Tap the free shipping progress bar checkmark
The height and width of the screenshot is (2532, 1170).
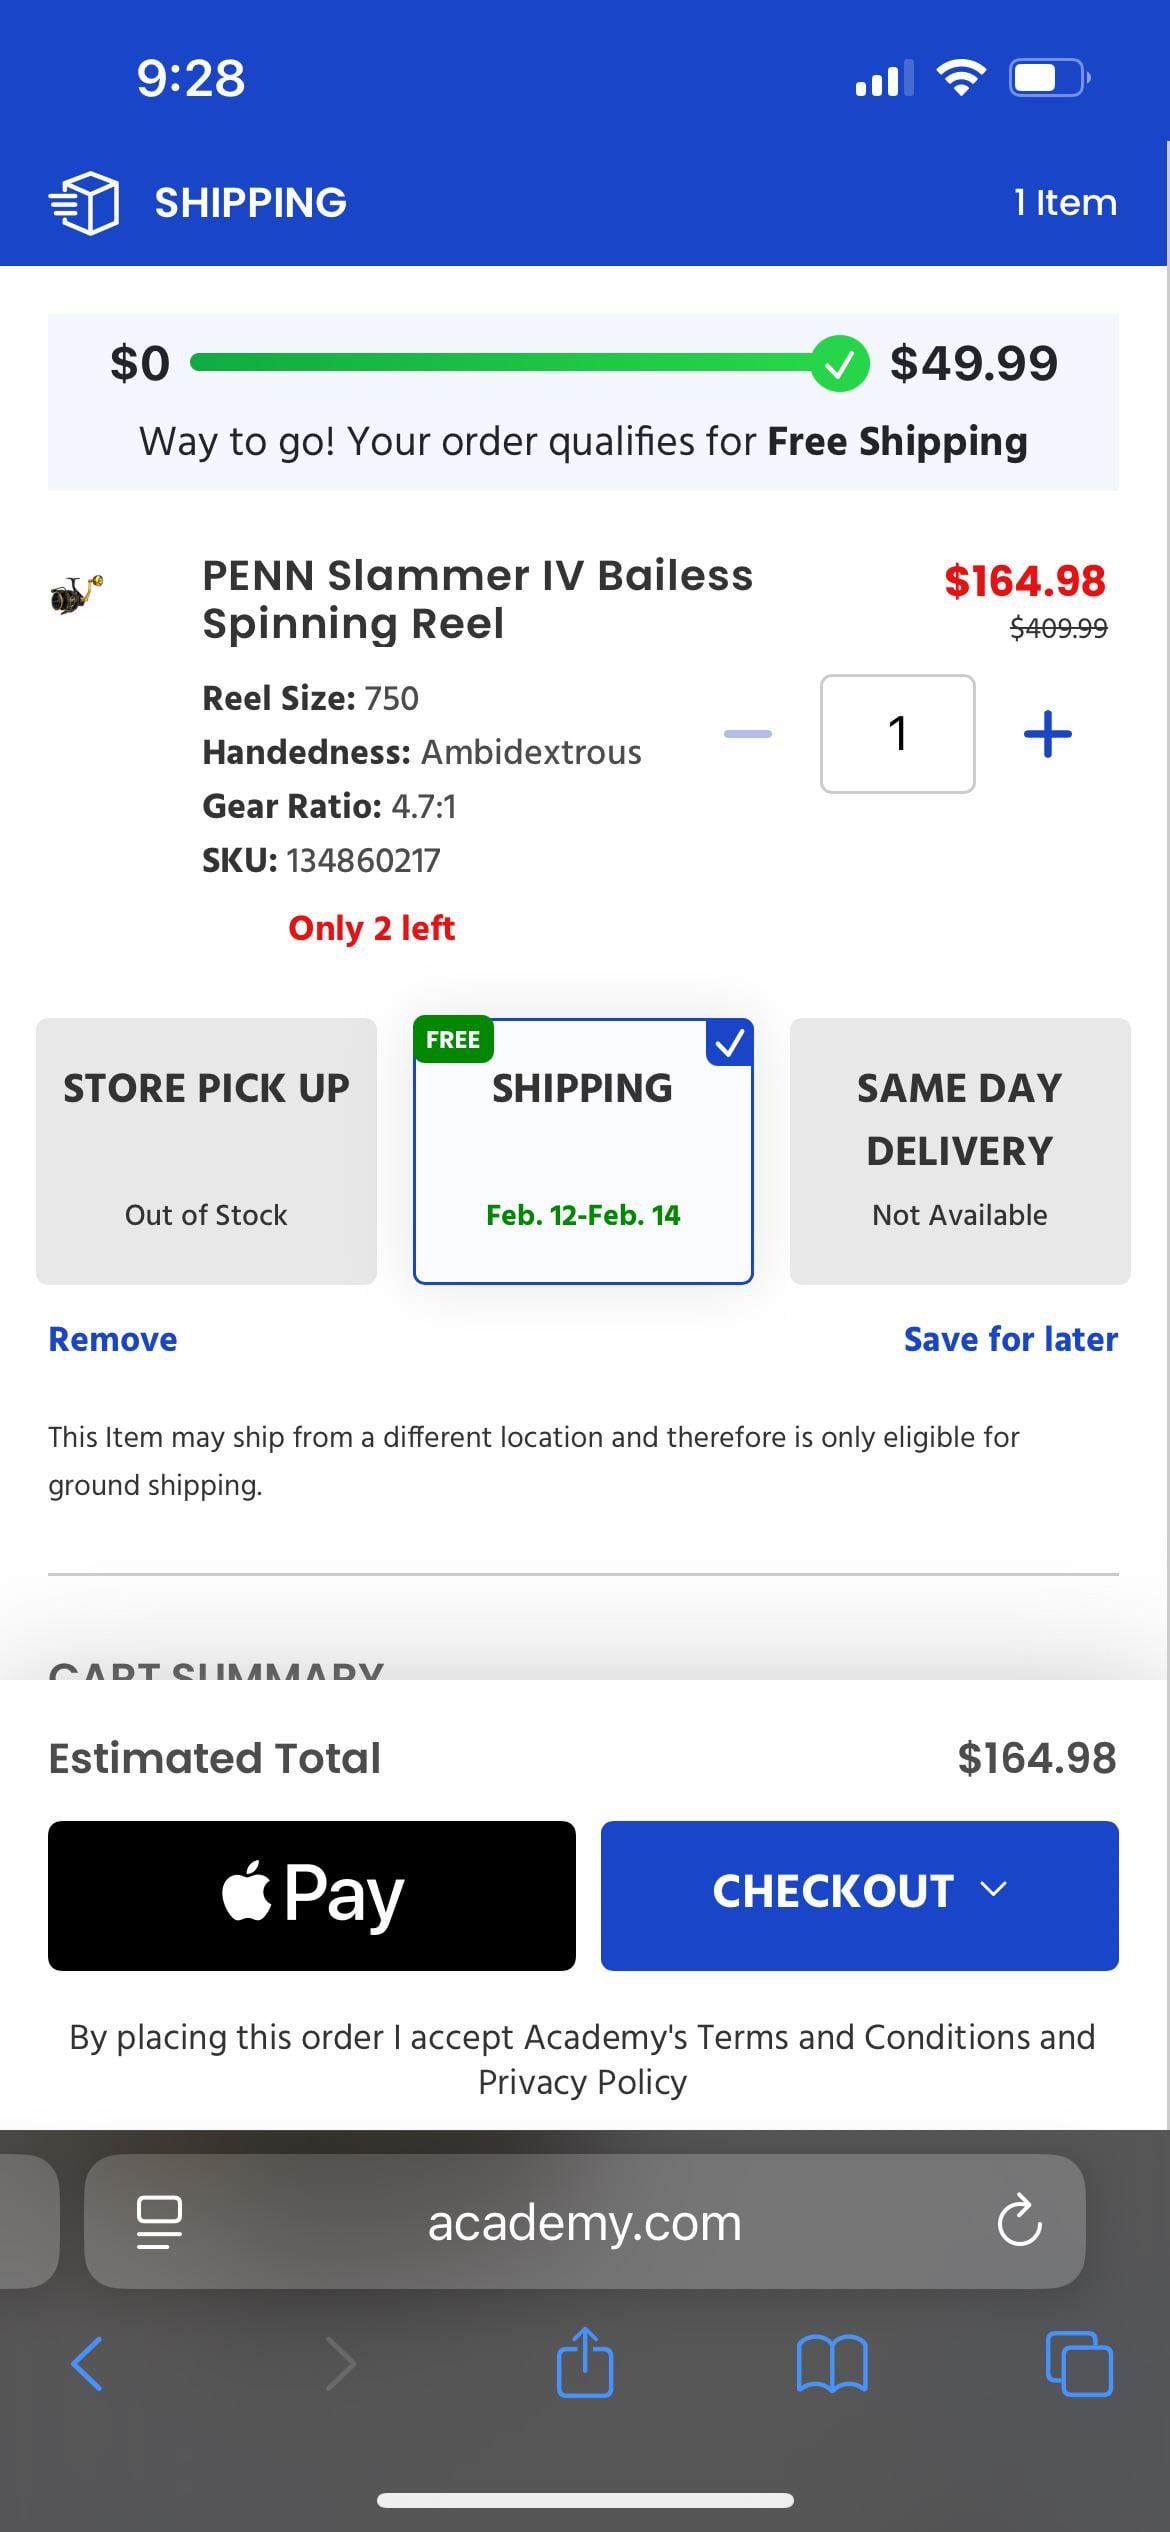(x=839, y=363)
